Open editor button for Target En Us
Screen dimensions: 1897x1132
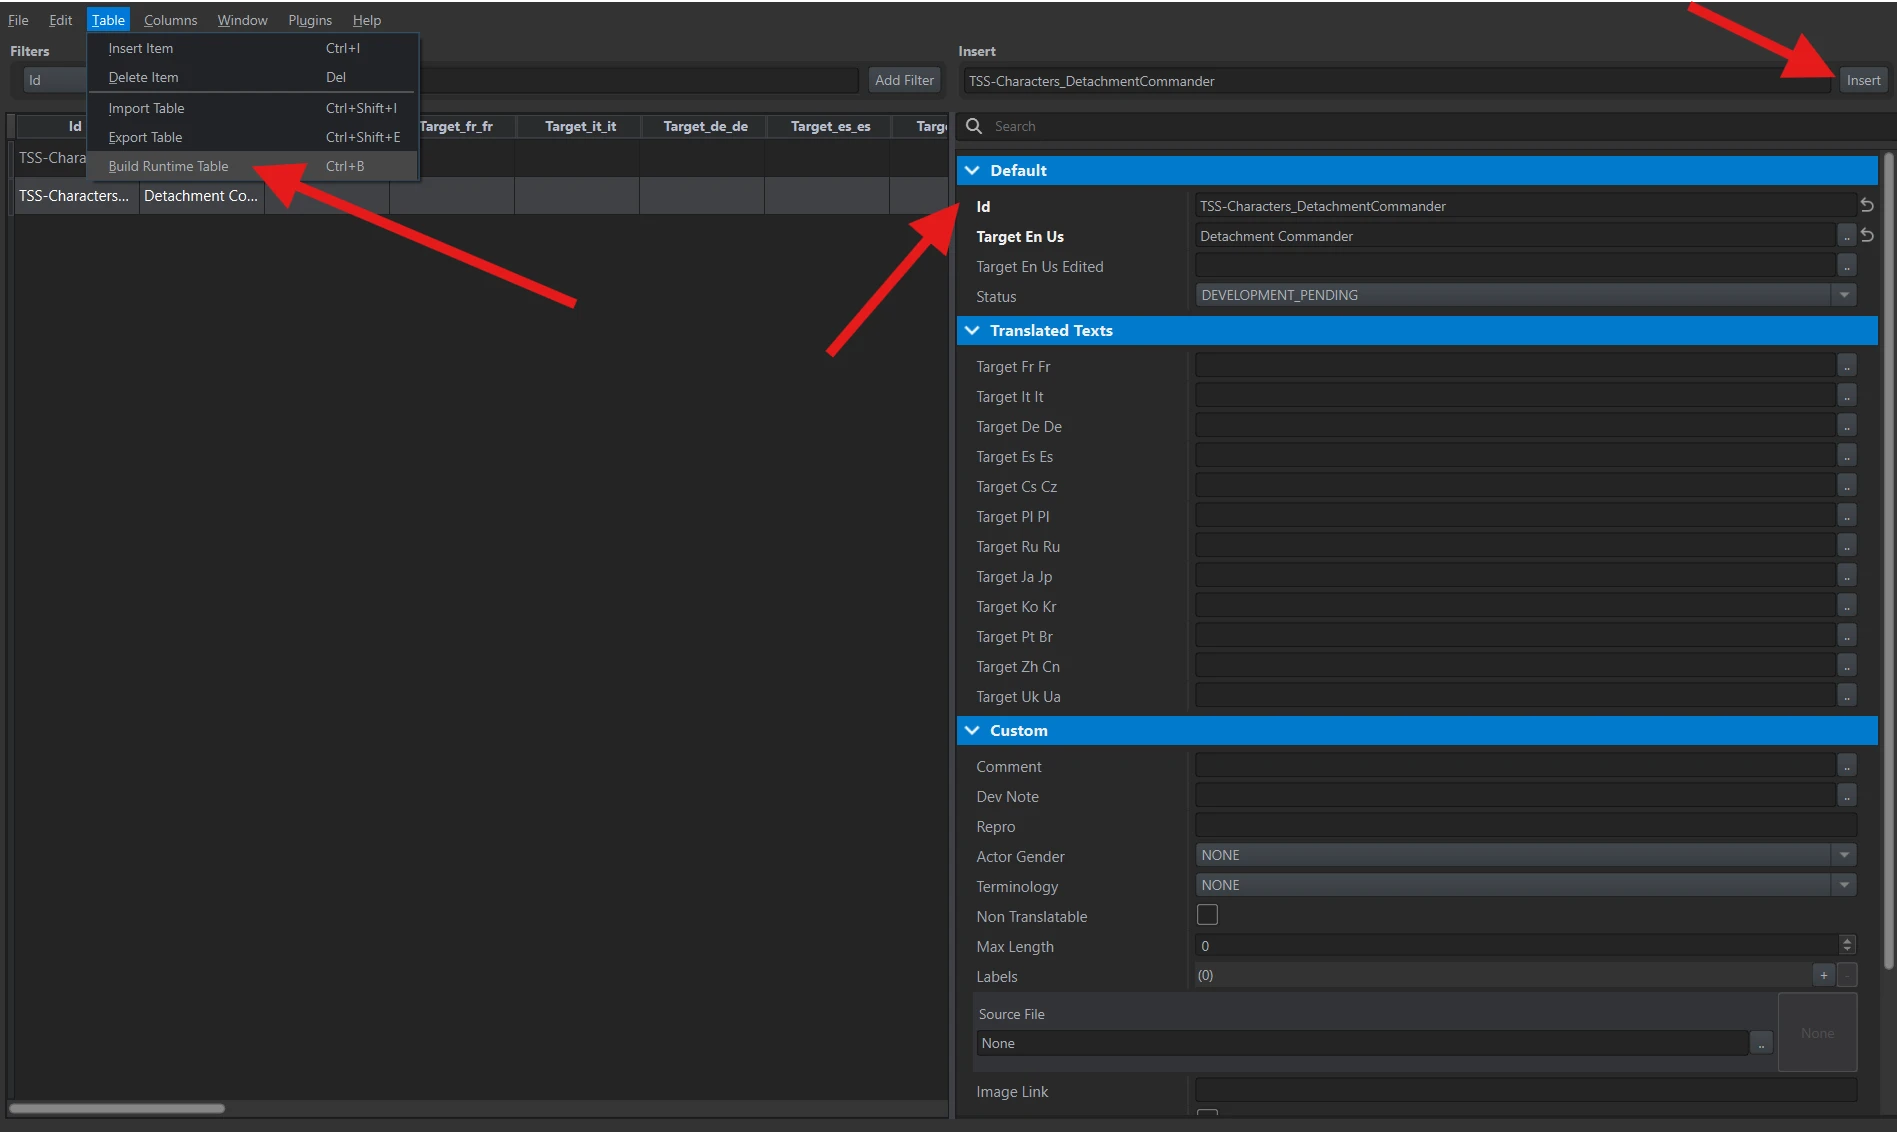[1847, 236]
